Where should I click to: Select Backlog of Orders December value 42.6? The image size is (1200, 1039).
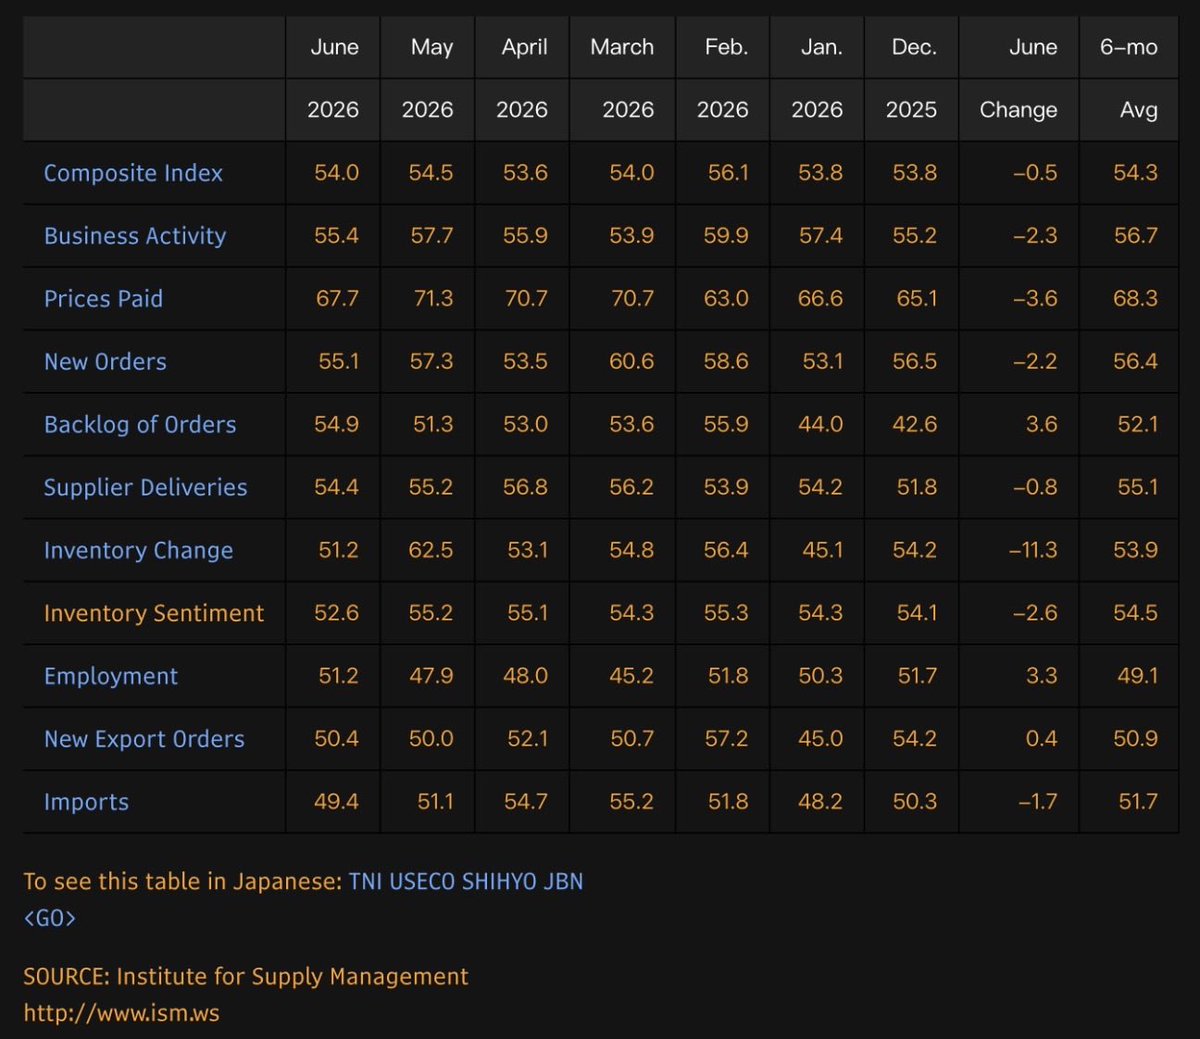coord(915,425)
